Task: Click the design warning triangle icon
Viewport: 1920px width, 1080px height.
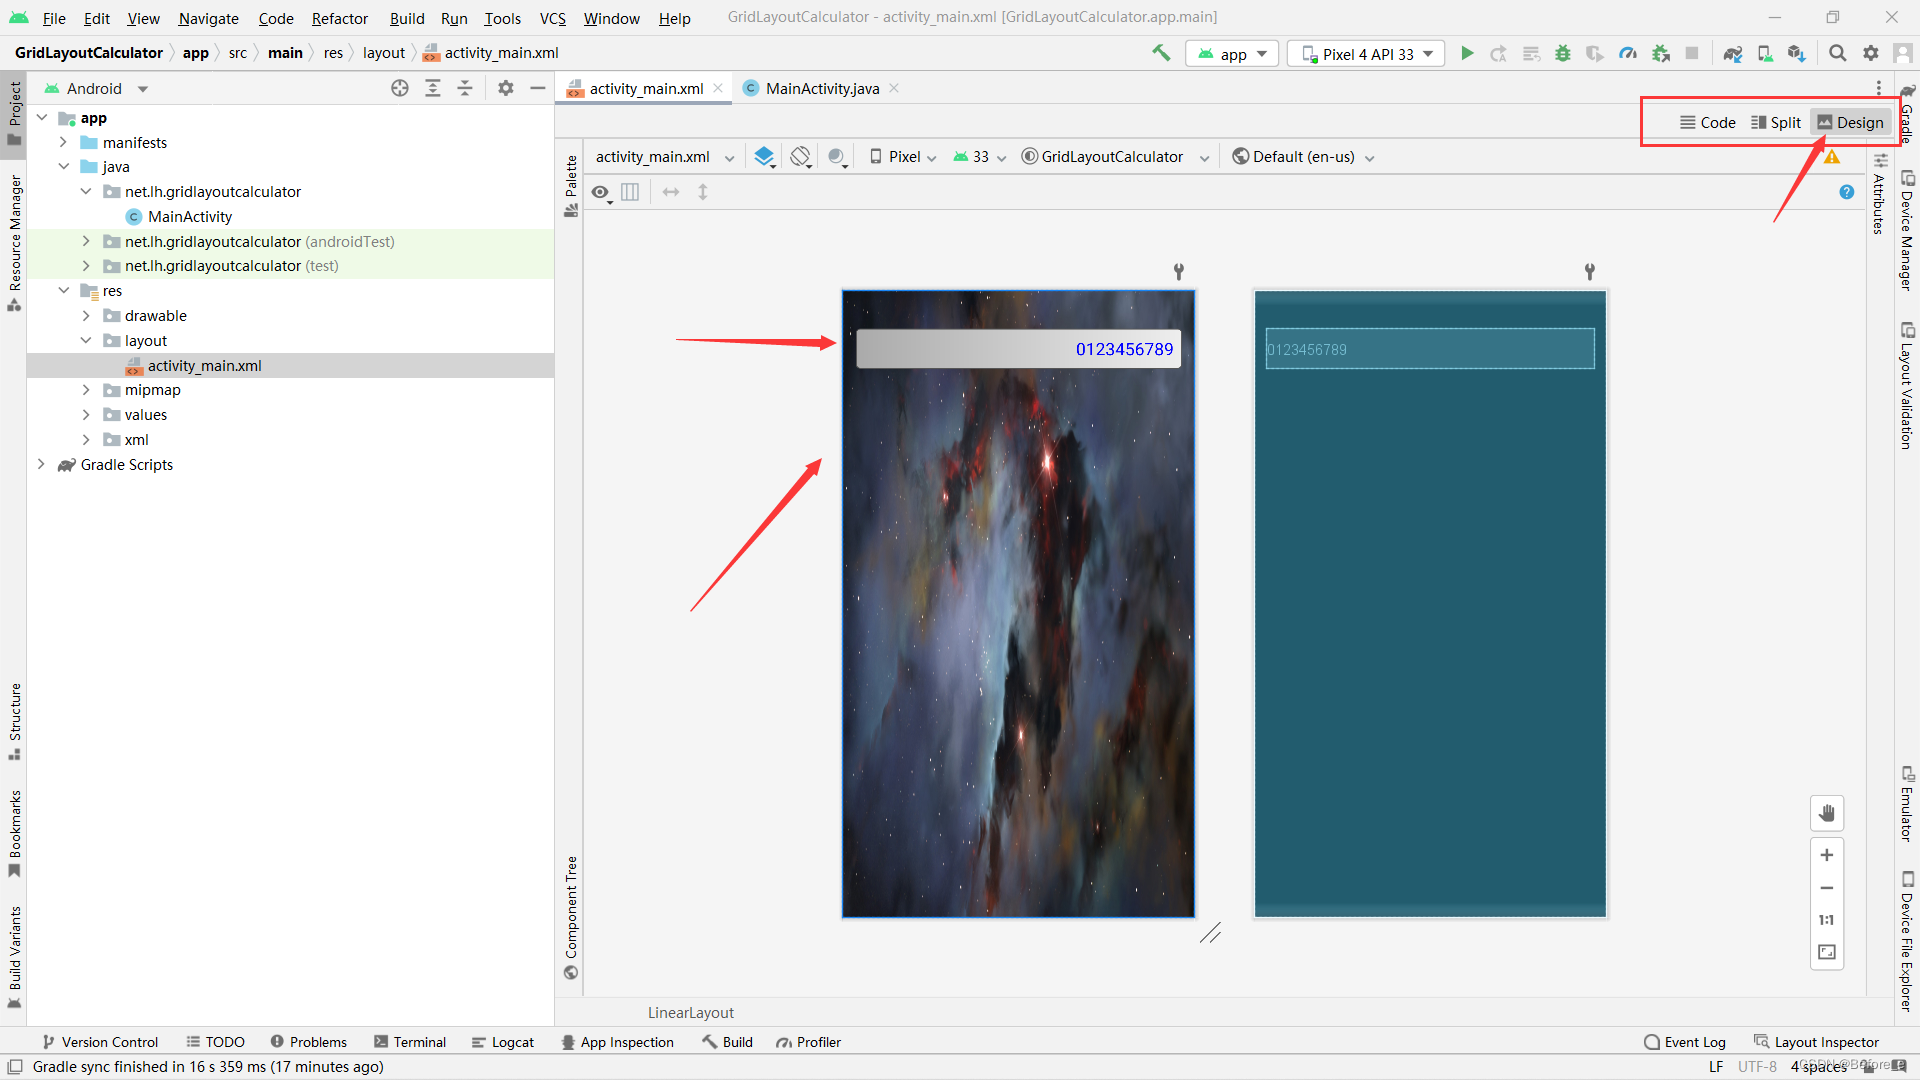Action: 1831,157
